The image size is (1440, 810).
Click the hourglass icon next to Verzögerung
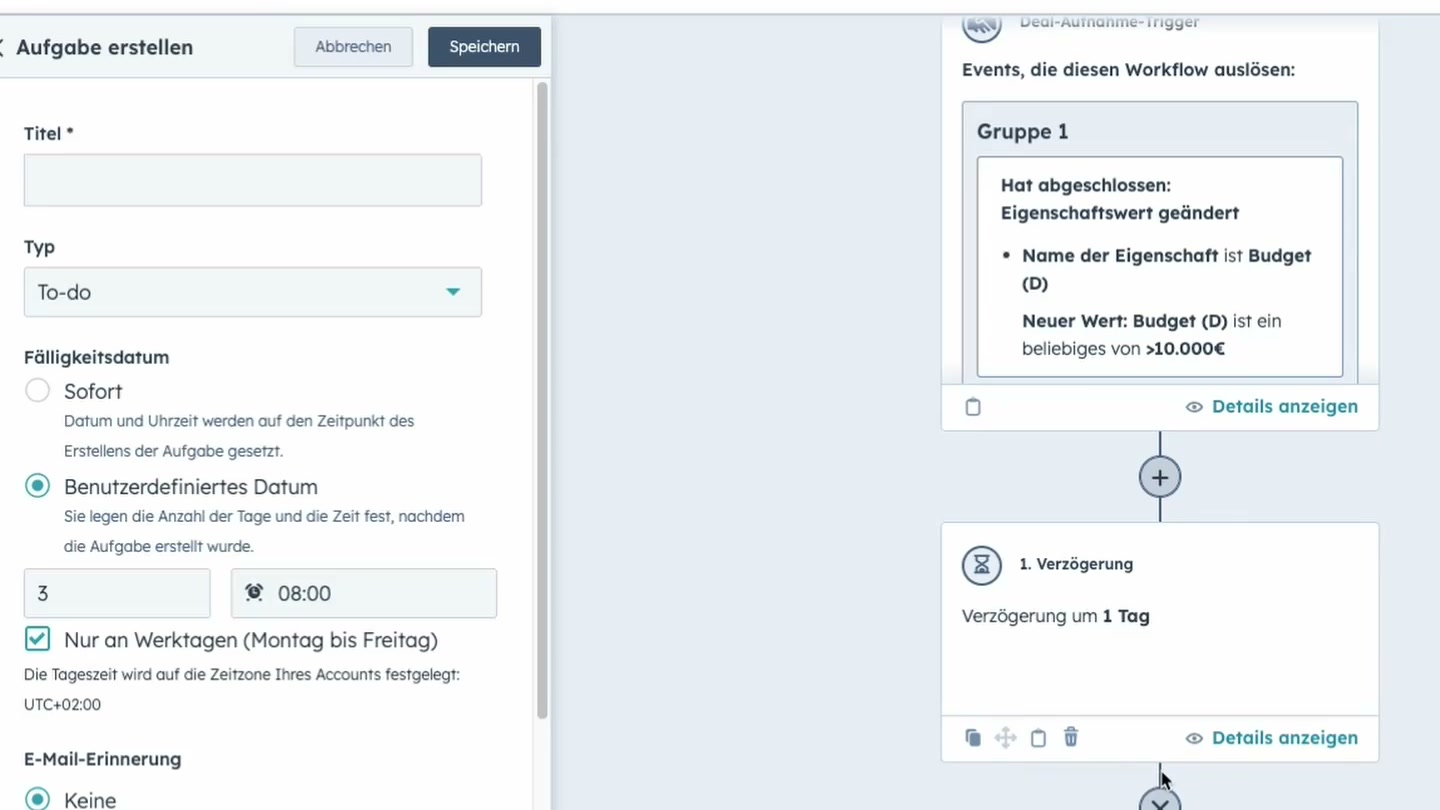(981, 565)
